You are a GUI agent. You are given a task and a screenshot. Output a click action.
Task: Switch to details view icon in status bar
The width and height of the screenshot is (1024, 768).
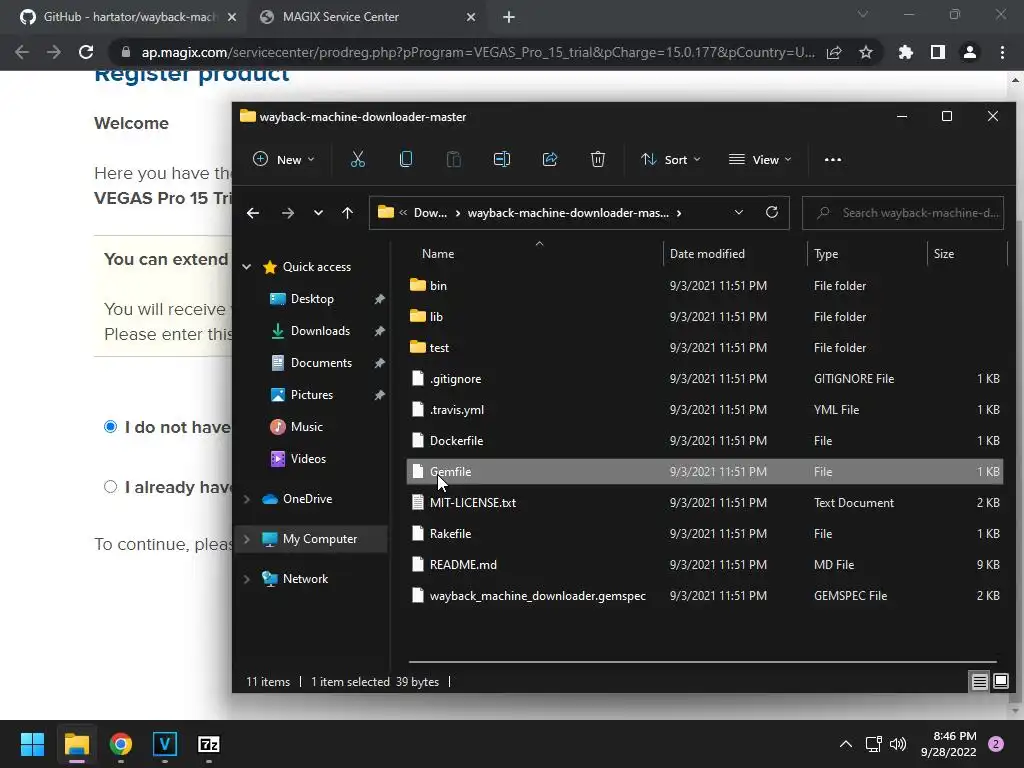tap(979, 682)
